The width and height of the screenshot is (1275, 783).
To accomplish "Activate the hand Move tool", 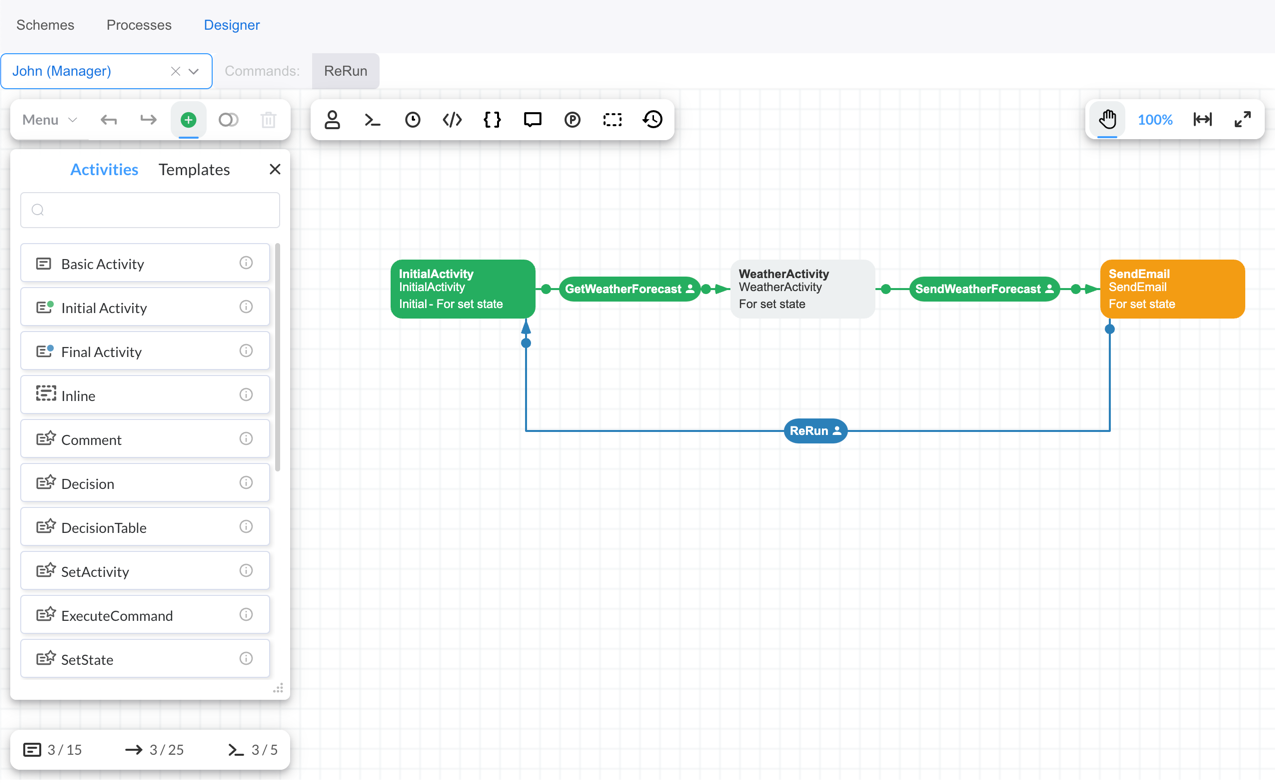I will [1107, 119].
